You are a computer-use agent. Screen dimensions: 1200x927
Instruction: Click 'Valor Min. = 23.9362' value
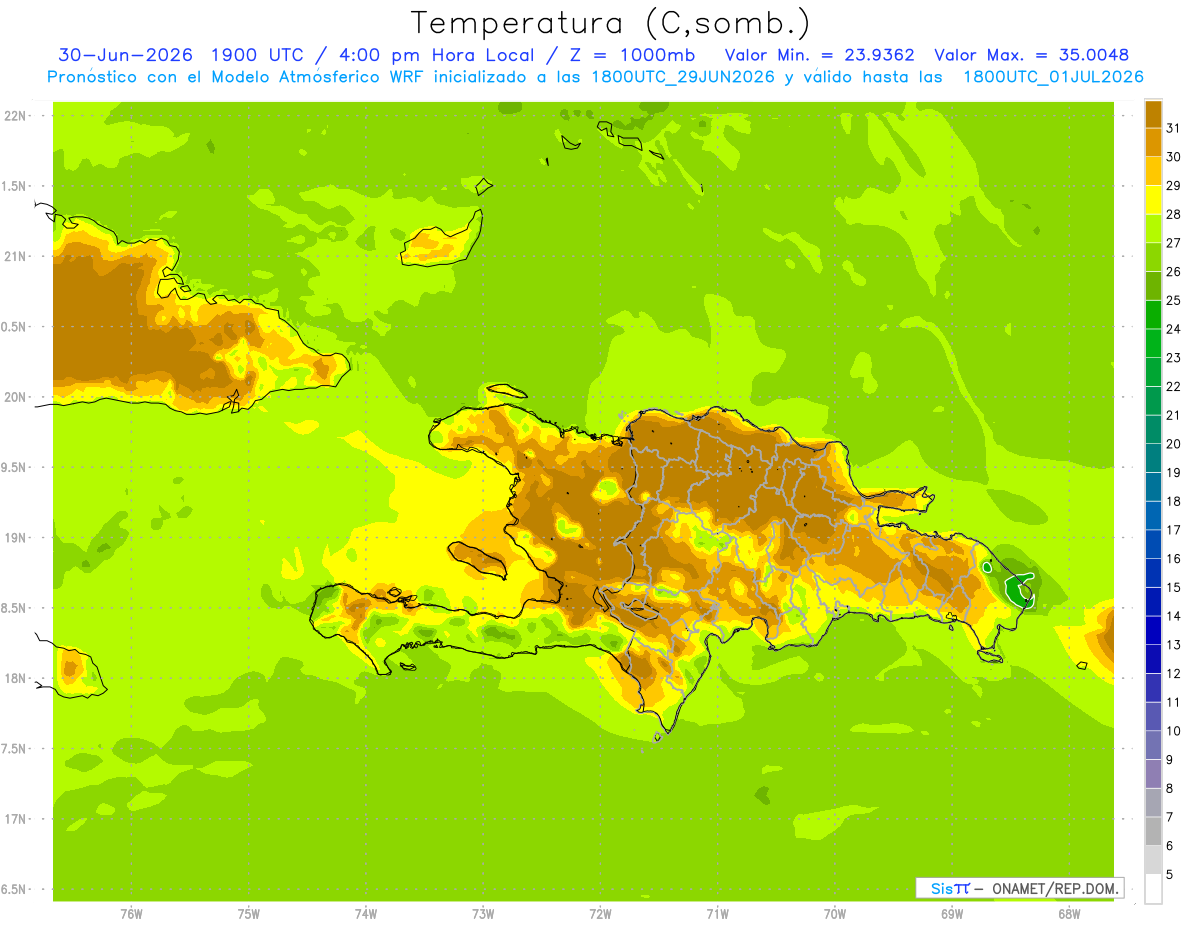point(819,55)
